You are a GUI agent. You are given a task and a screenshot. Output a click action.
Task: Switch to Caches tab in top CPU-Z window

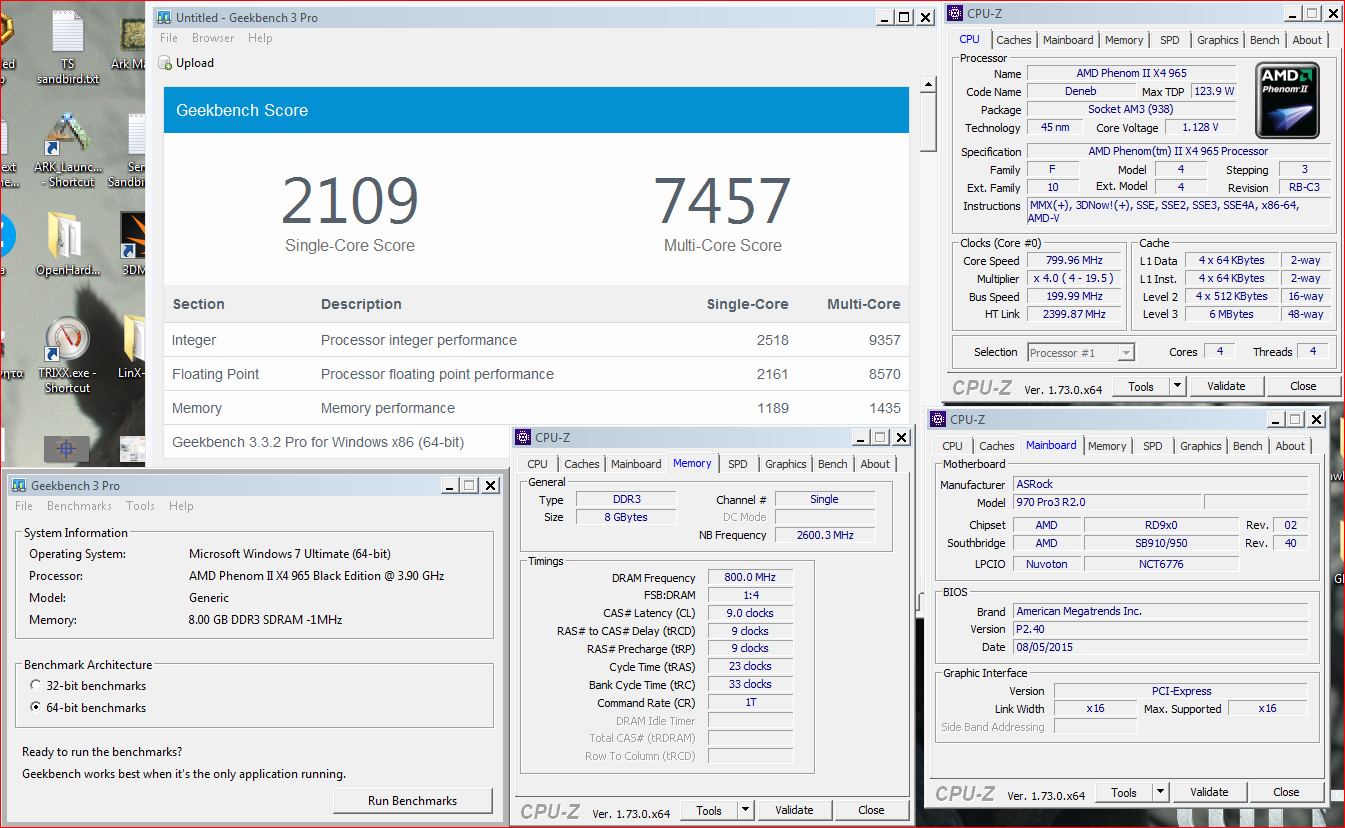coord(1013,40)
